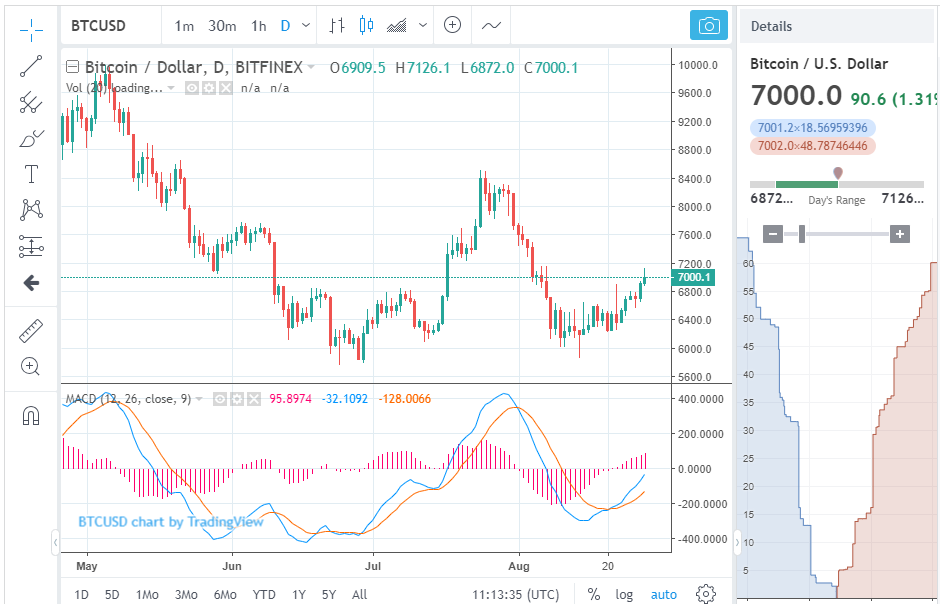Open the chart style dropdown arrow
Screen dimensions: 940x604
(423, 25)
